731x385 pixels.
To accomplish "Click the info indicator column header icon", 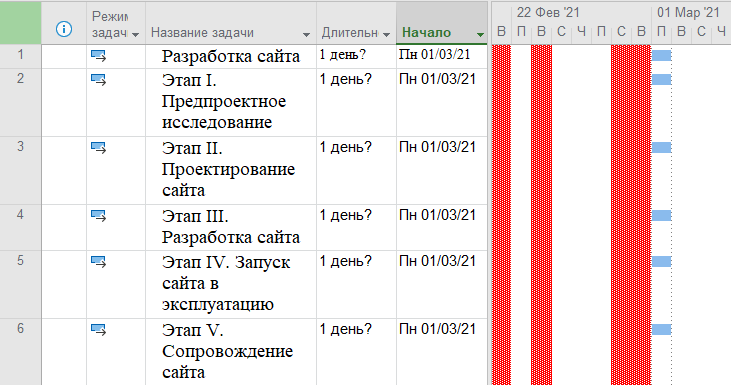I will (64, 29).
